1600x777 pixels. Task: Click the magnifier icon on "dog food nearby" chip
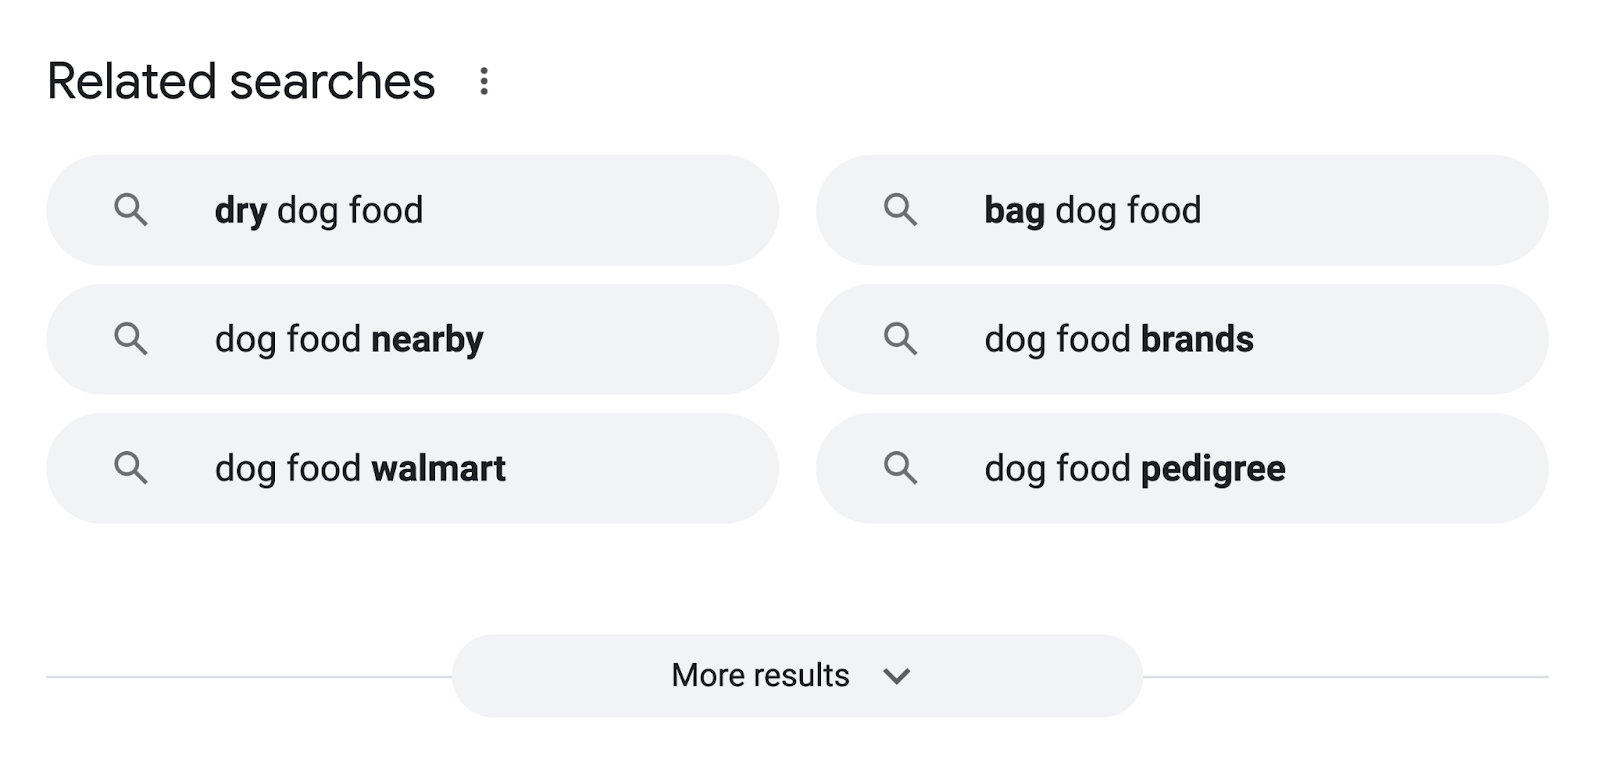pyautogui.click(x=133, y=340)
